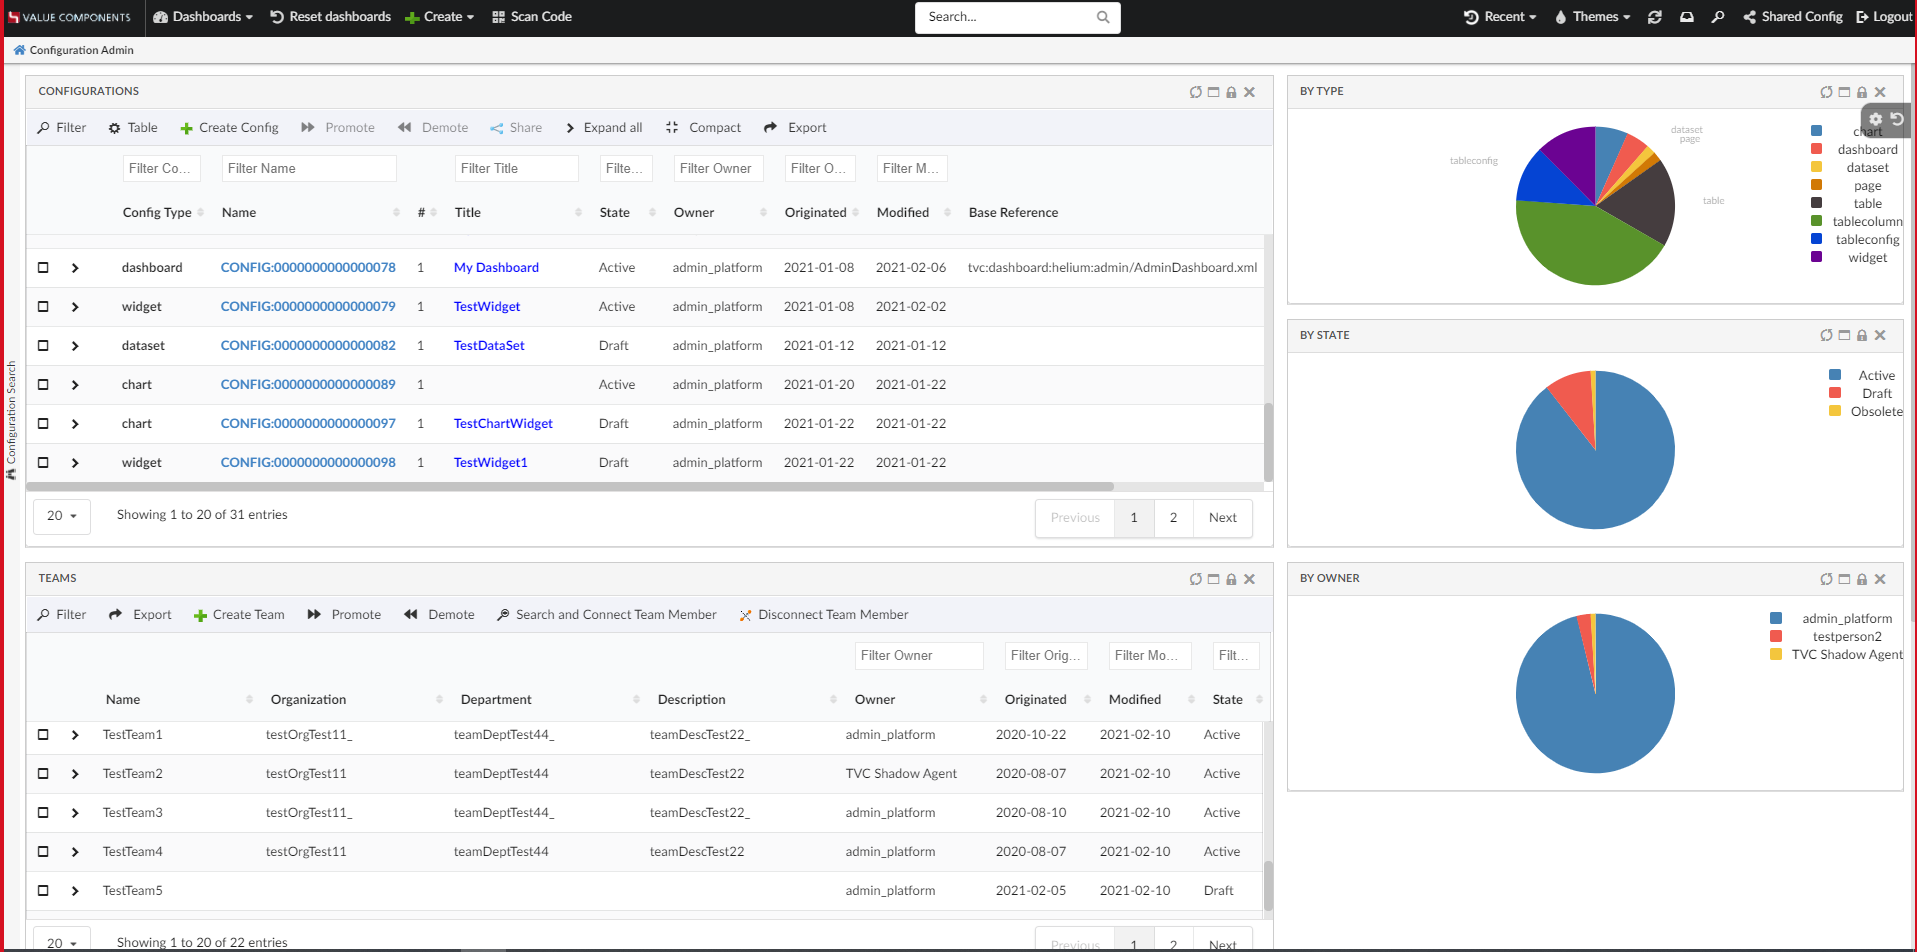Open the Themes dropdown menu

point(1593,17)
